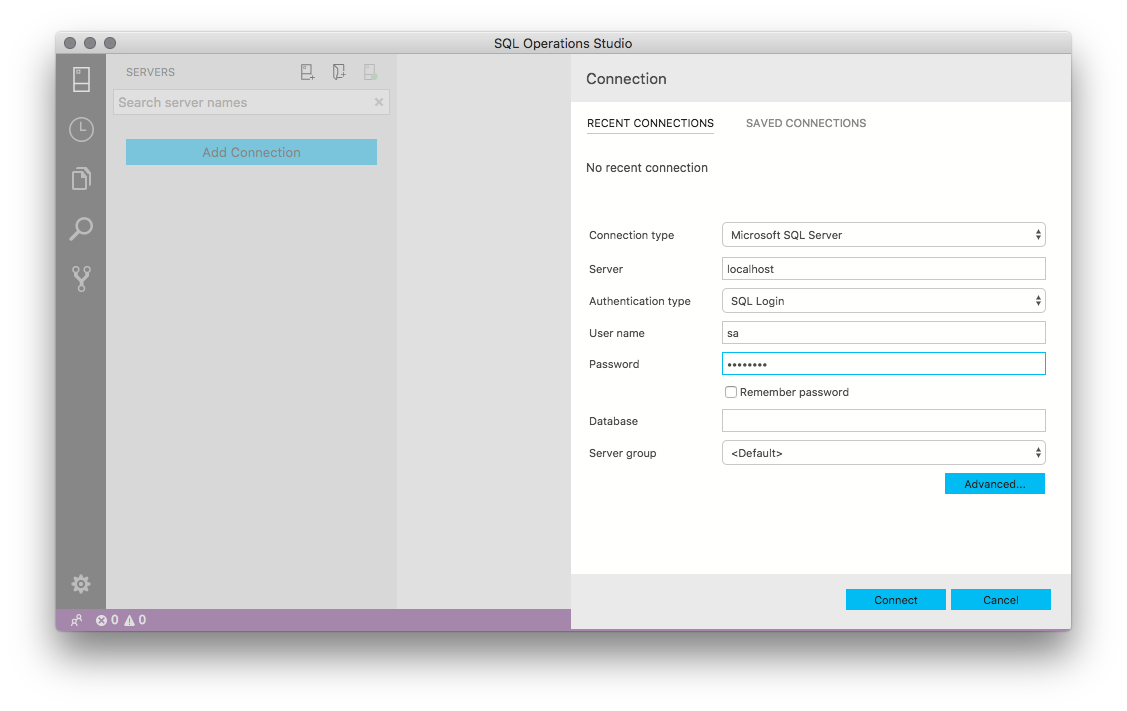Screen dimensions: 1127x711
Task: Close the window with the red button
Action: (x=70, y=43)
